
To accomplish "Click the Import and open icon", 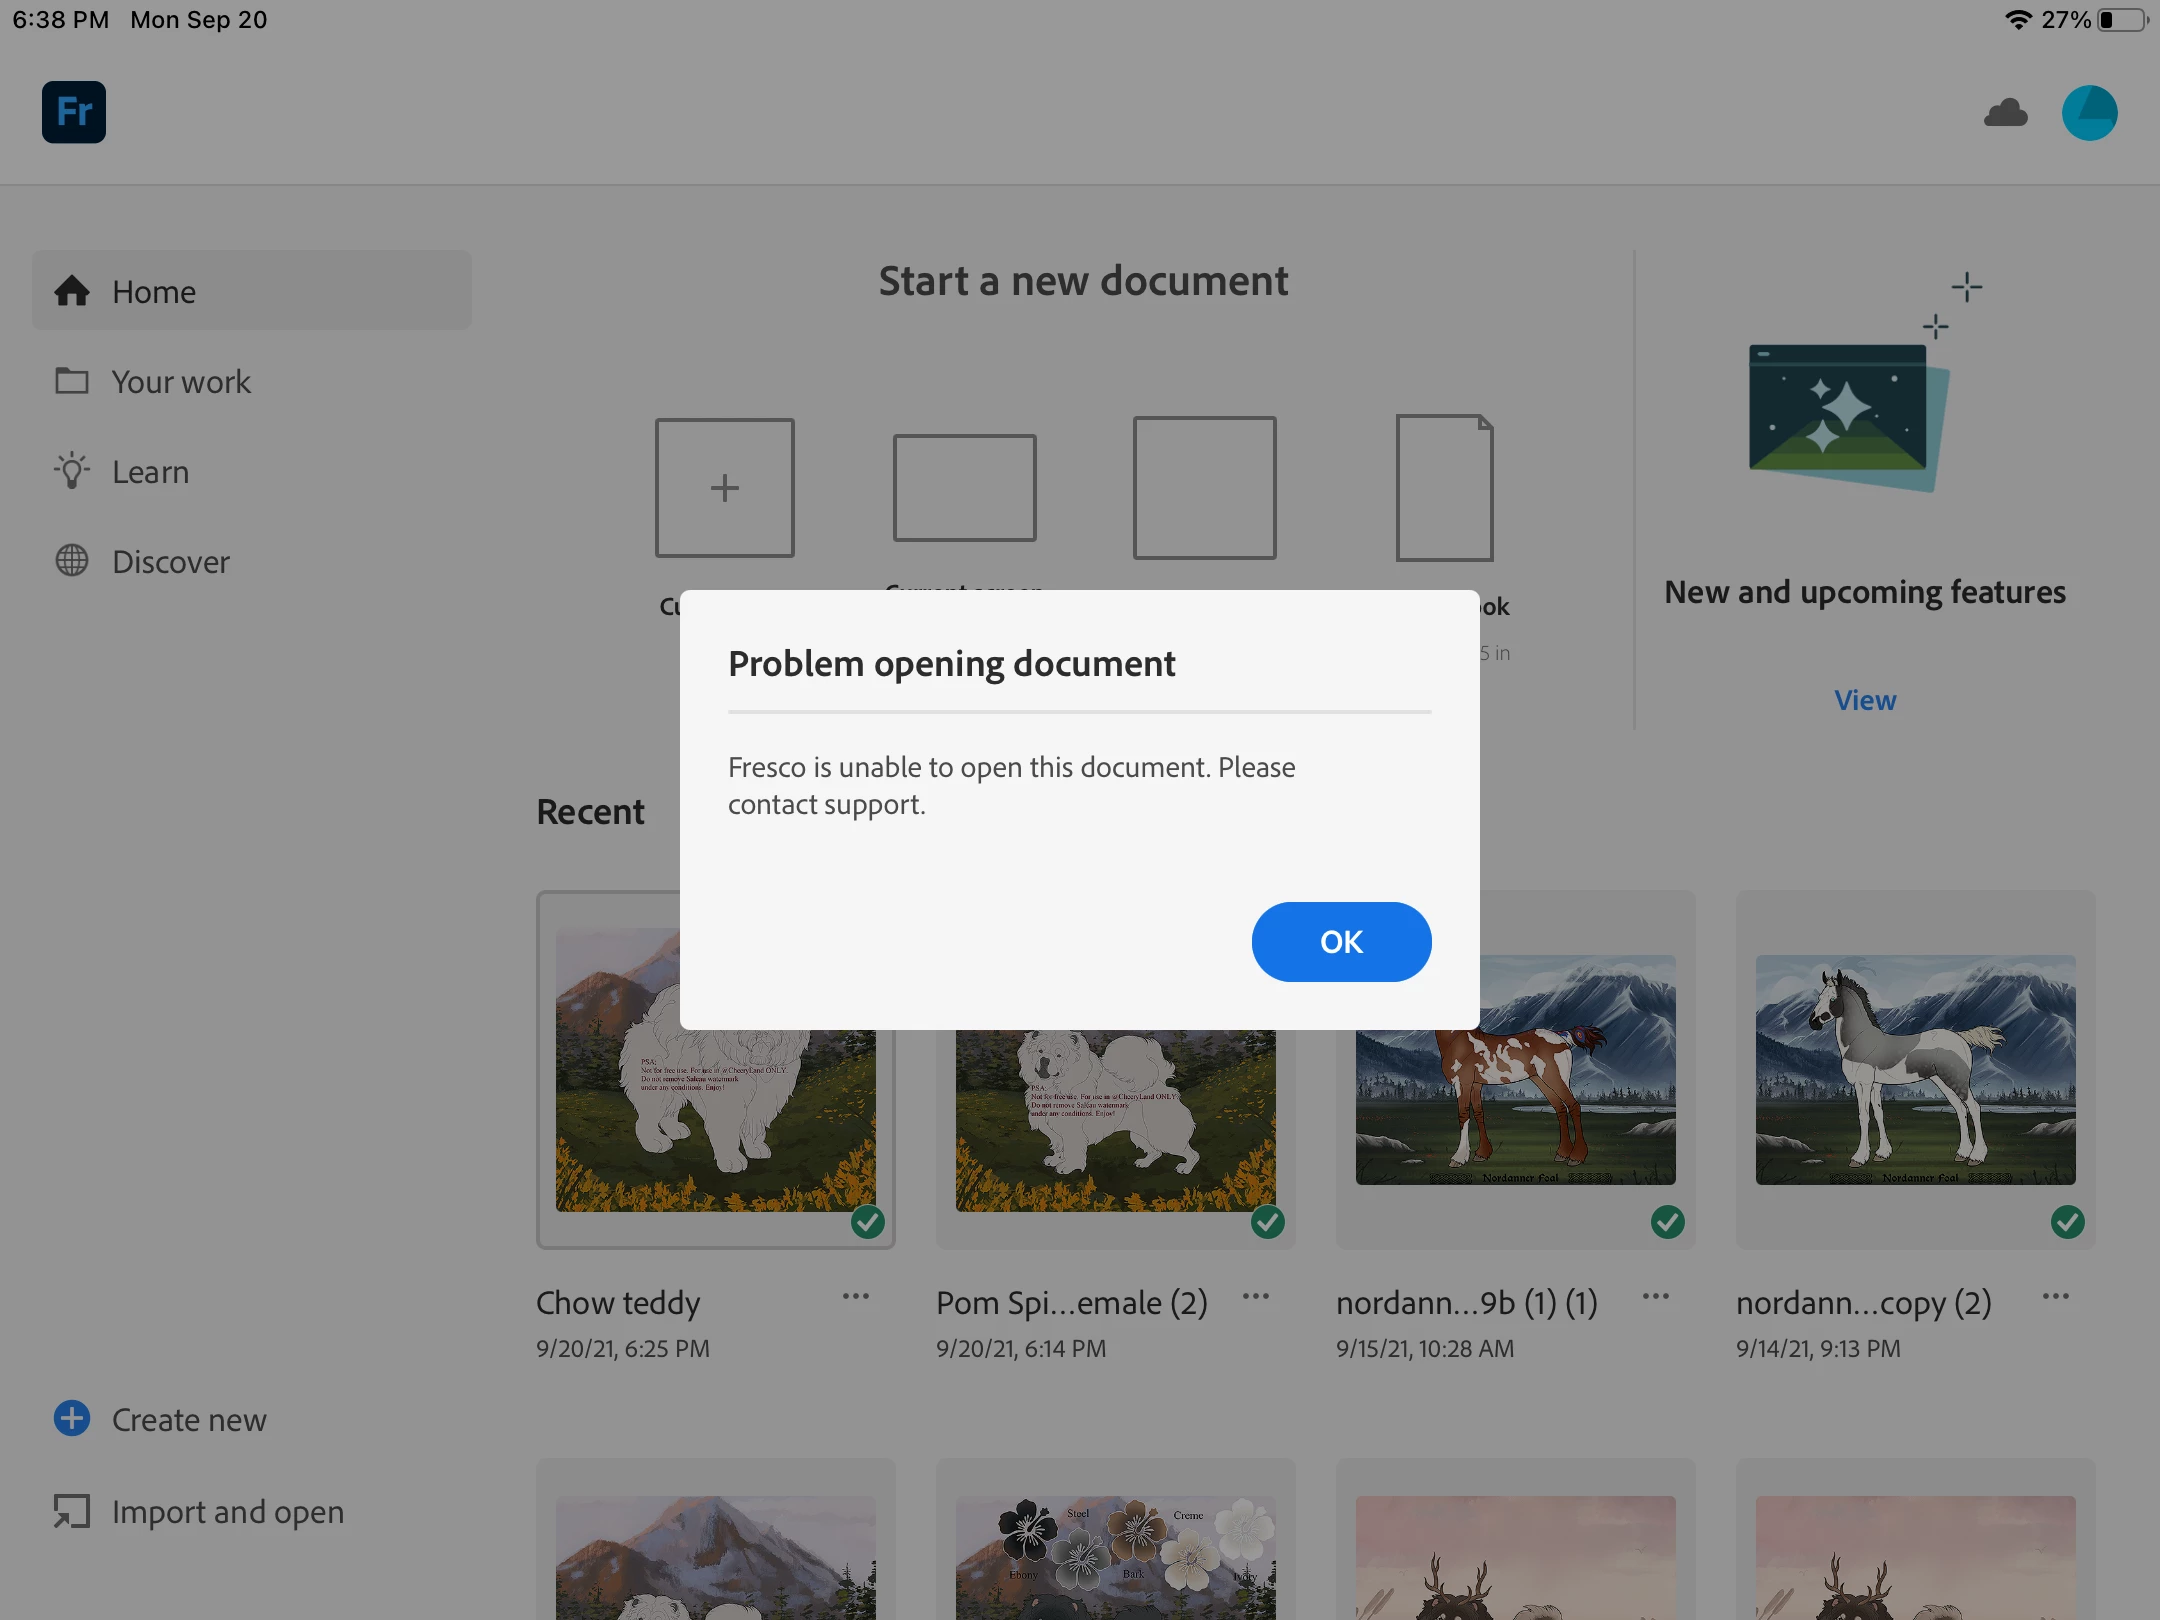I will click(72, 1511).
